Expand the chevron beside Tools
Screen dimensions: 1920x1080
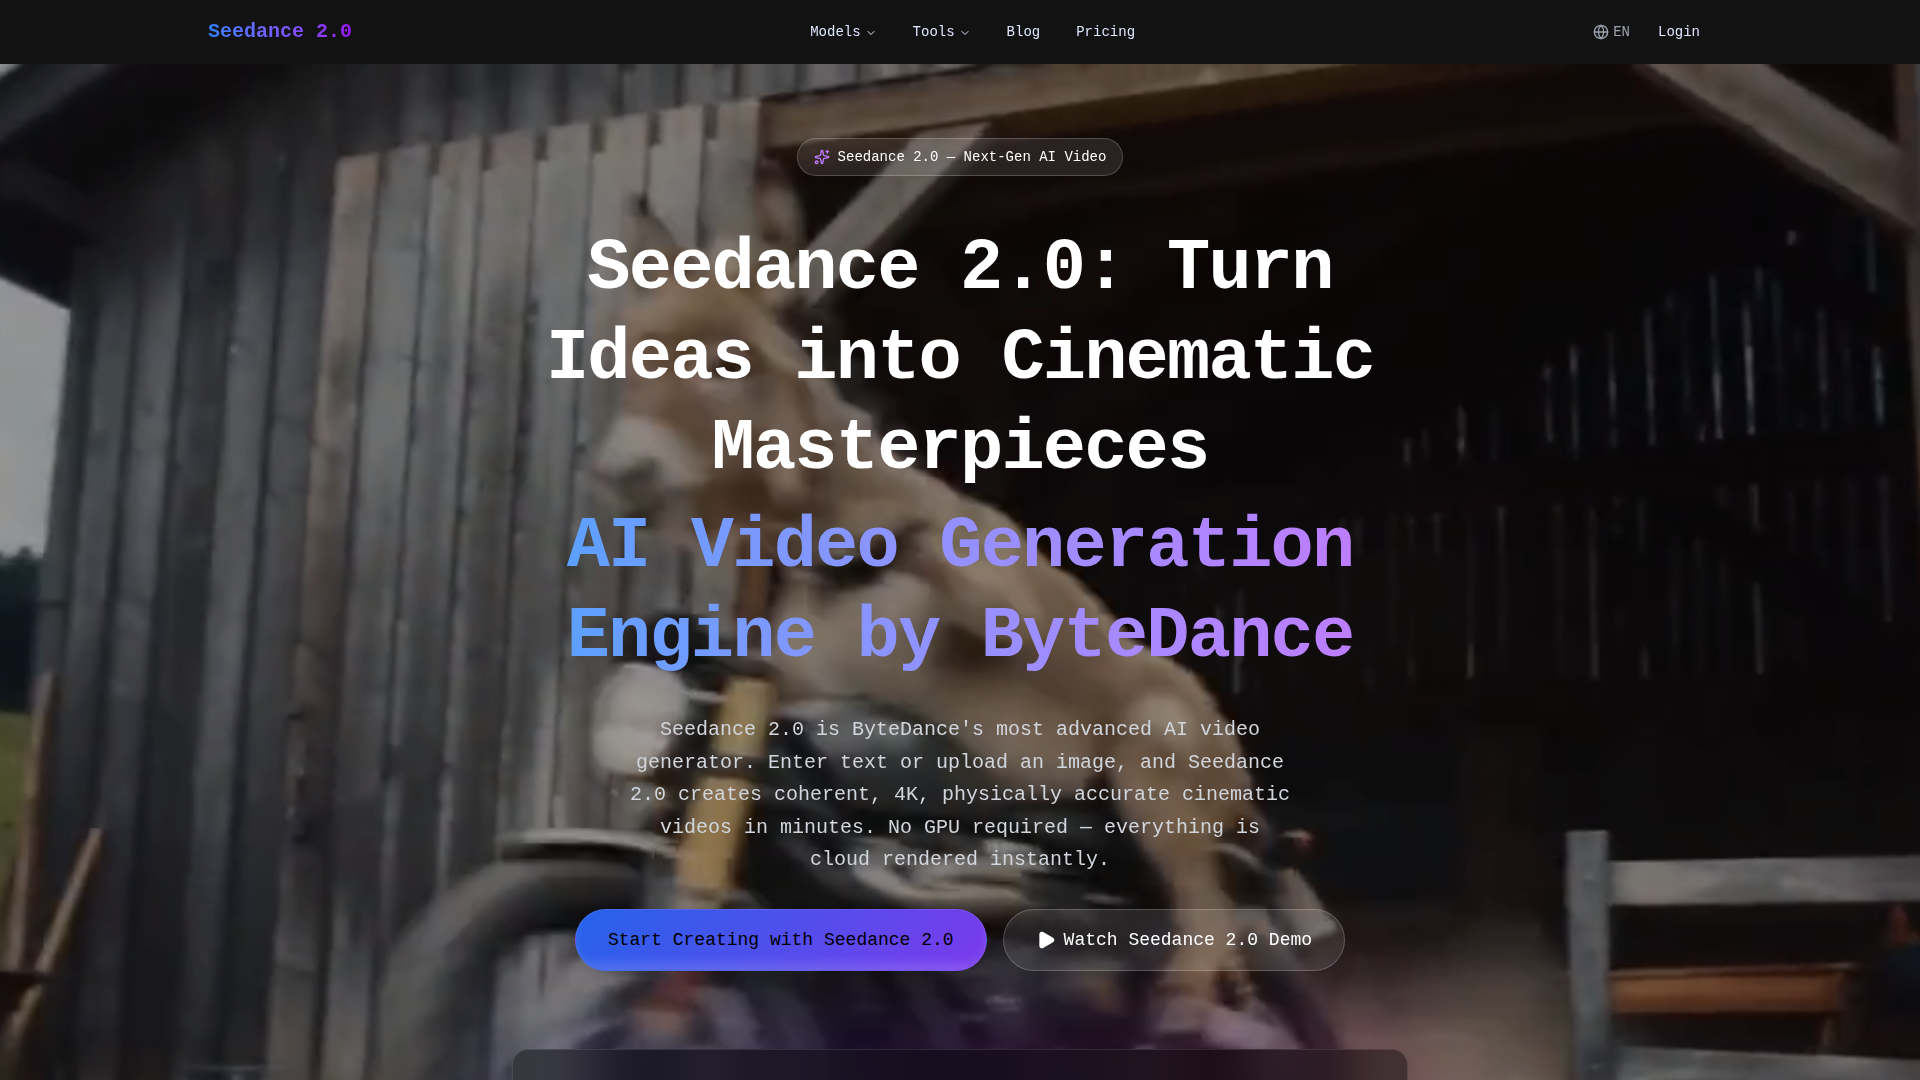965,33
